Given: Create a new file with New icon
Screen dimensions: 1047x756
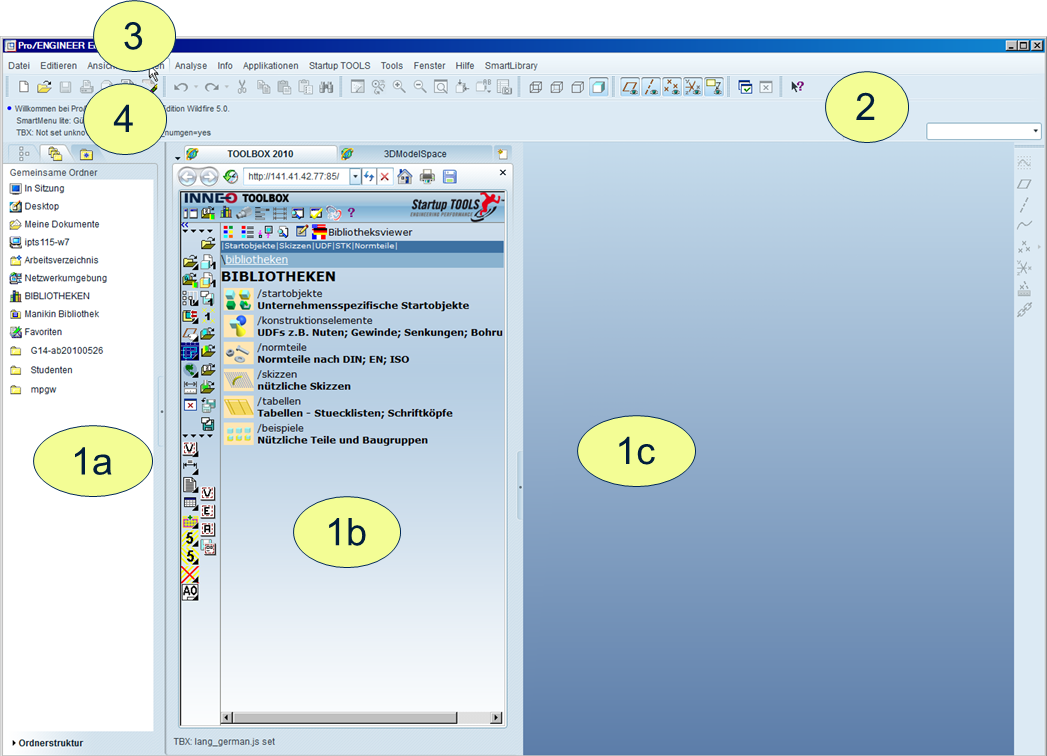Looking at the screenshot, I should click(x=23, y=87).
